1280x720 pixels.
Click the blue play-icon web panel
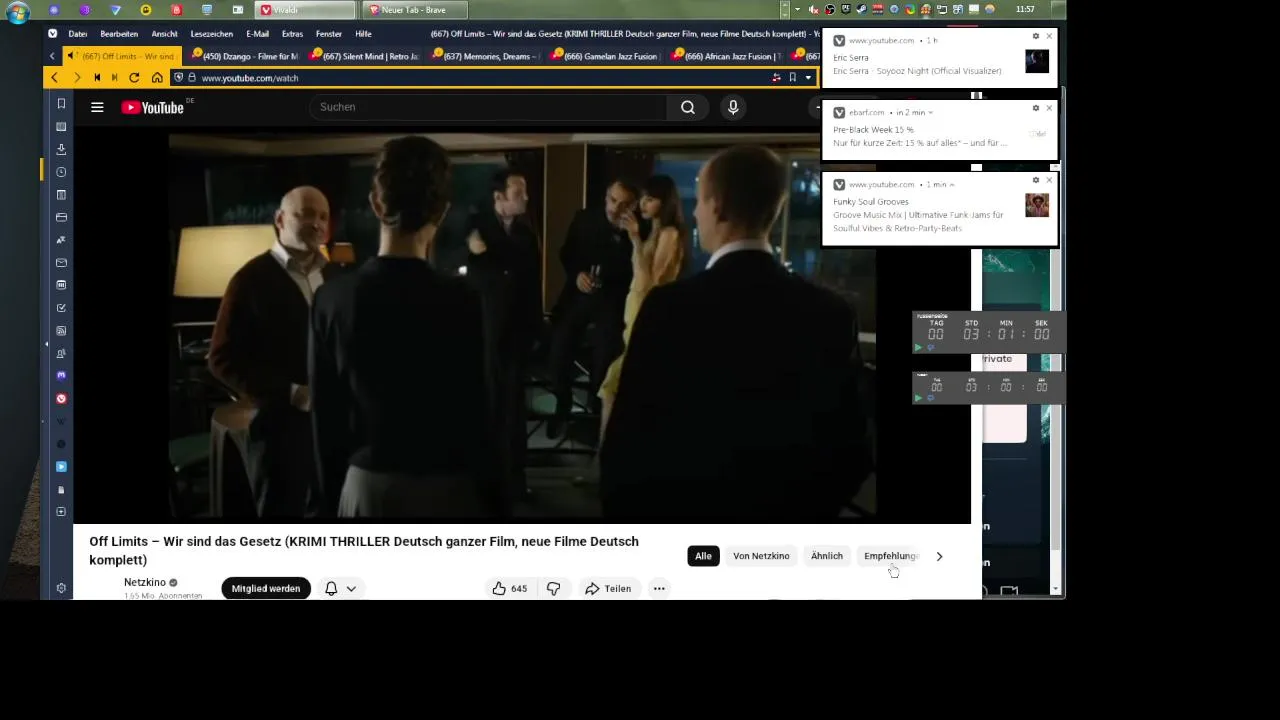click(x=61, y=467)
